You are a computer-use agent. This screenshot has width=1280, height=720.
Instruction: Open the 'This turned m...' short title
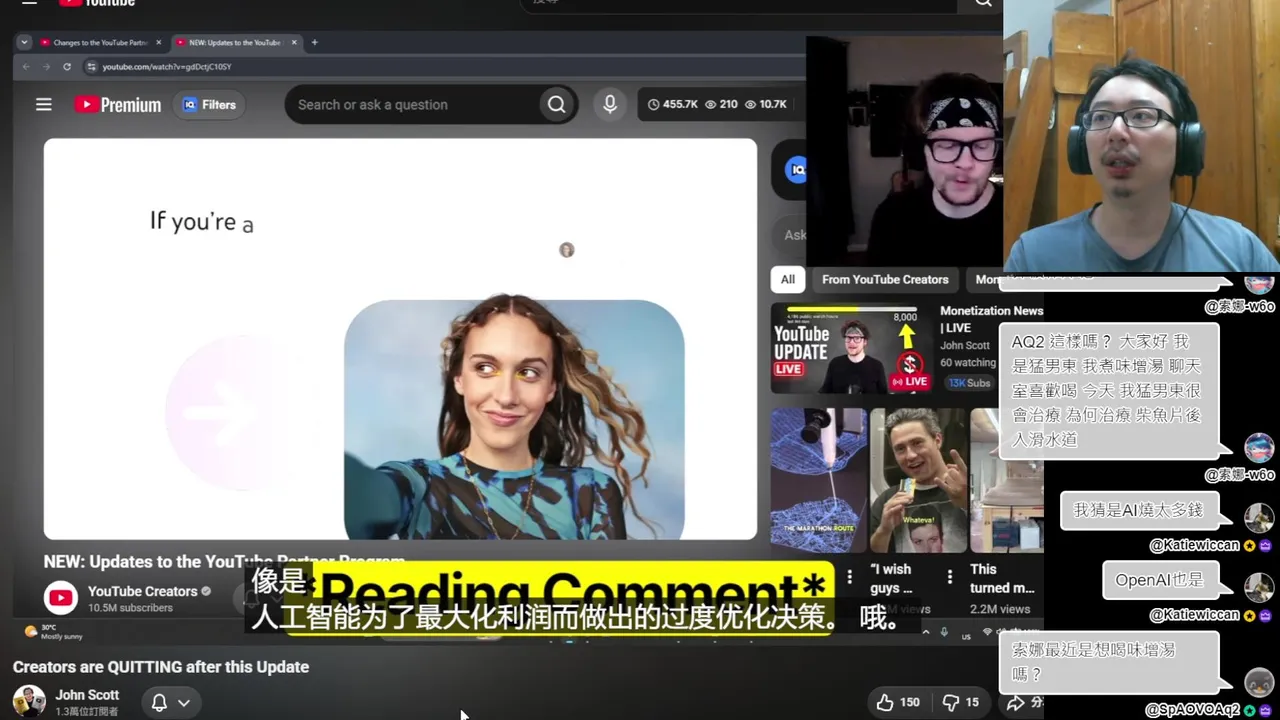[1002, 579]
